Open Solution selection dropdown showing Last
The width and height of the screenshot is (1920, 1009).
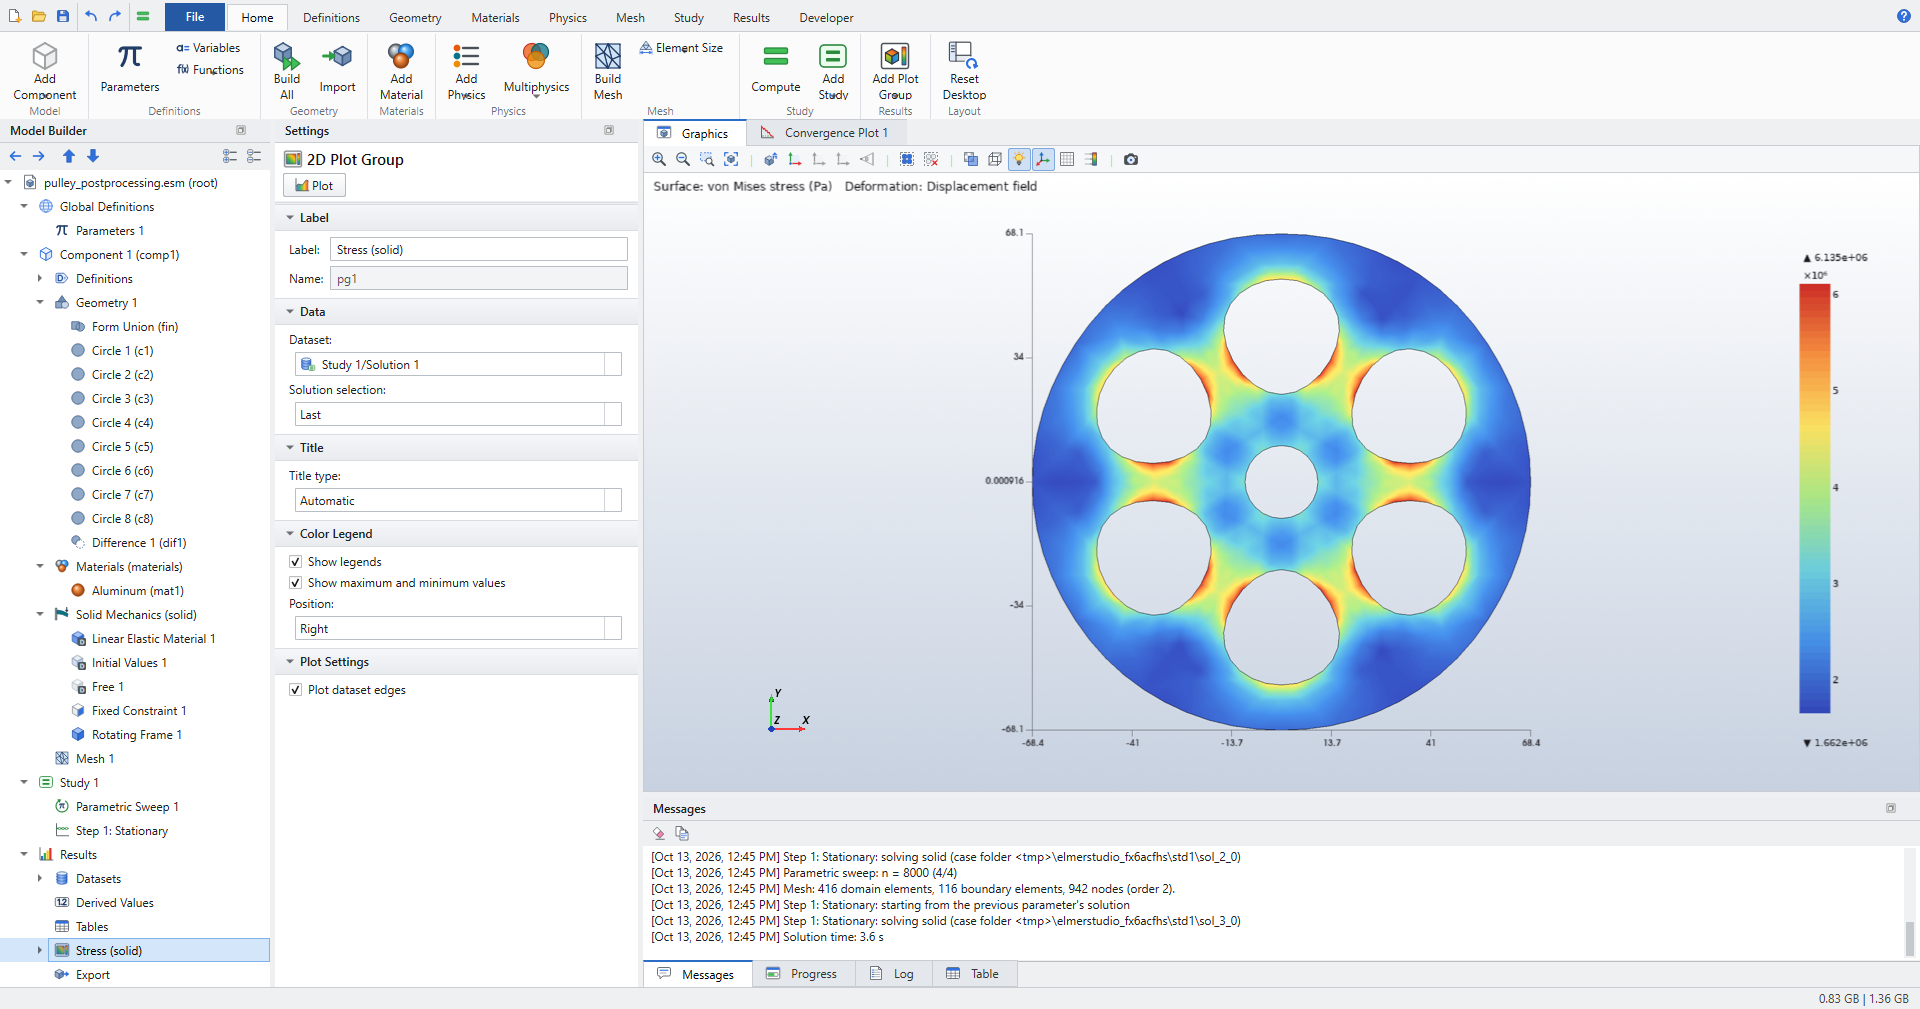click(x=458, y=415)
